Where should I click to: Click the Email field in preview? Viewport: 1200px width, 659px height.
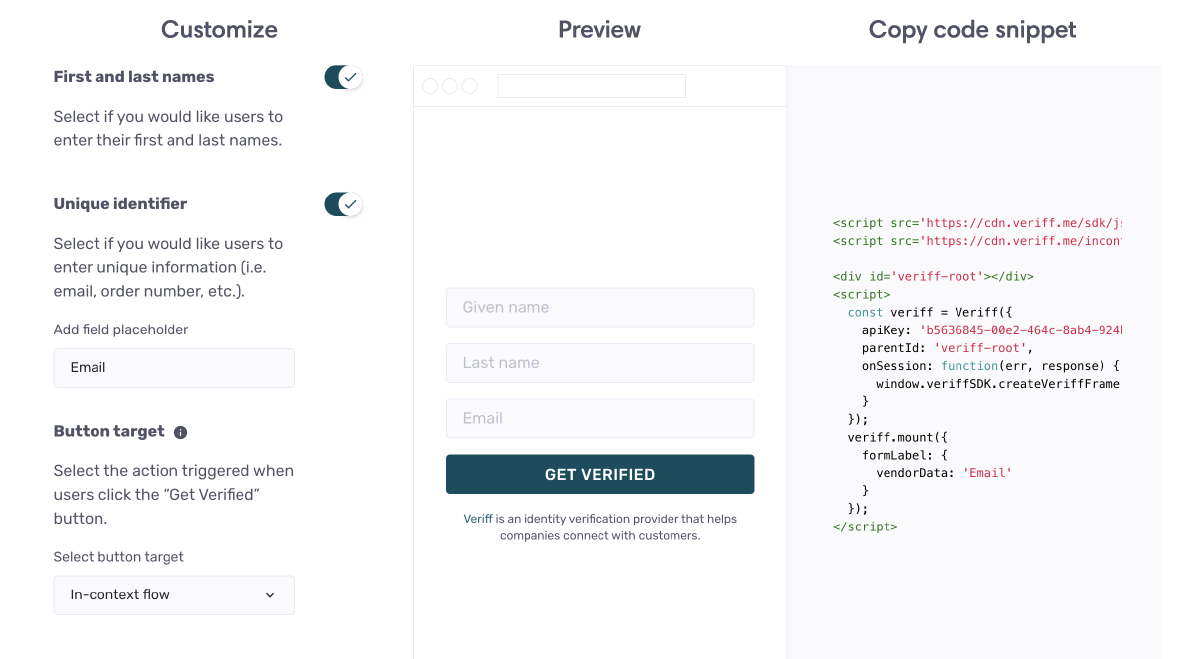600,418
